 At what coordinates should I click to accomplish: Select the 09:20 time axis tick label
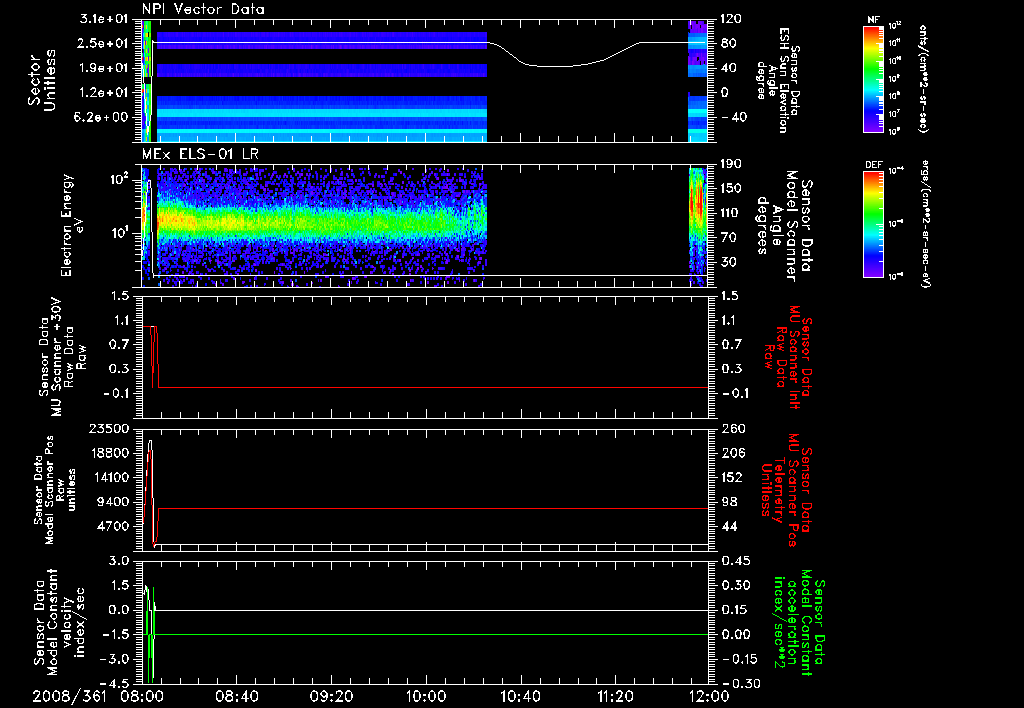click(331, 695)
